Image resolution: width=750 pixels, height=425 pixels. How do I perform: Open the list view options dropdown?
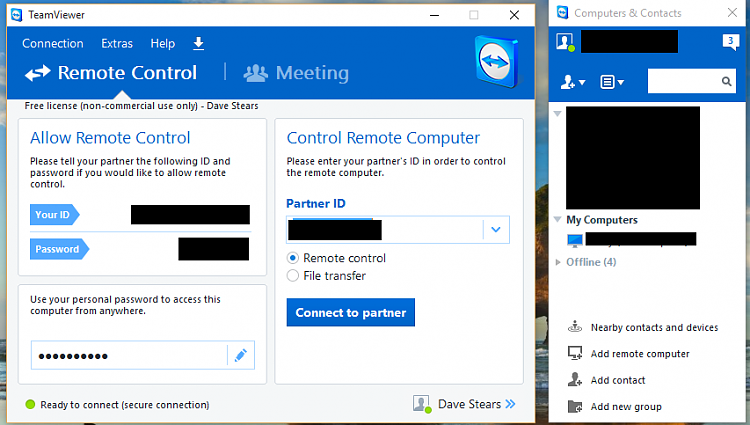click(612, 82)
